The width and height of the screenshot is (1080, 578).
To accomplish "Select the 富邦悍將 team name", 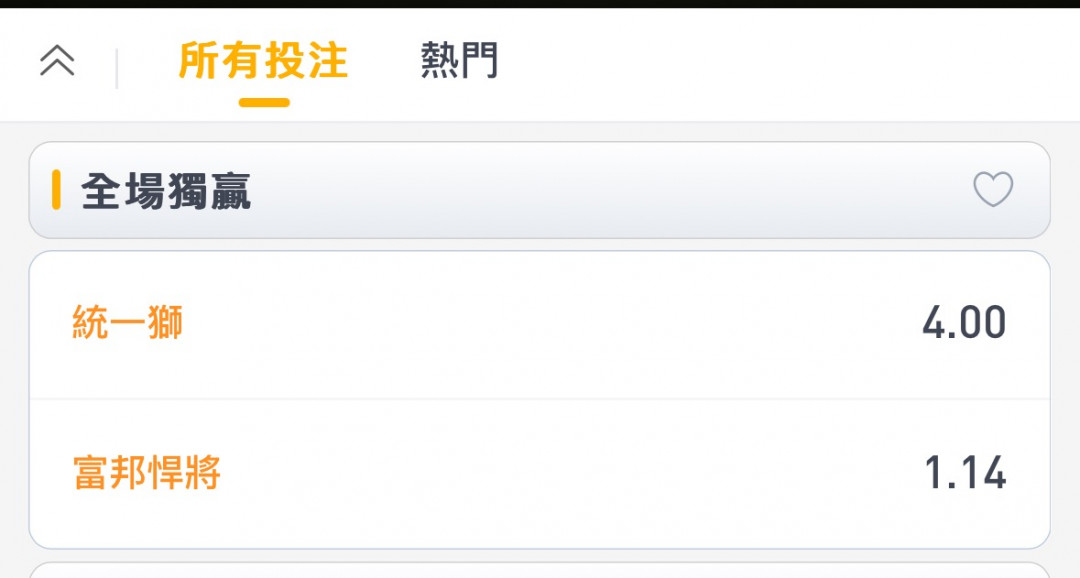I will tap(147, 473).
